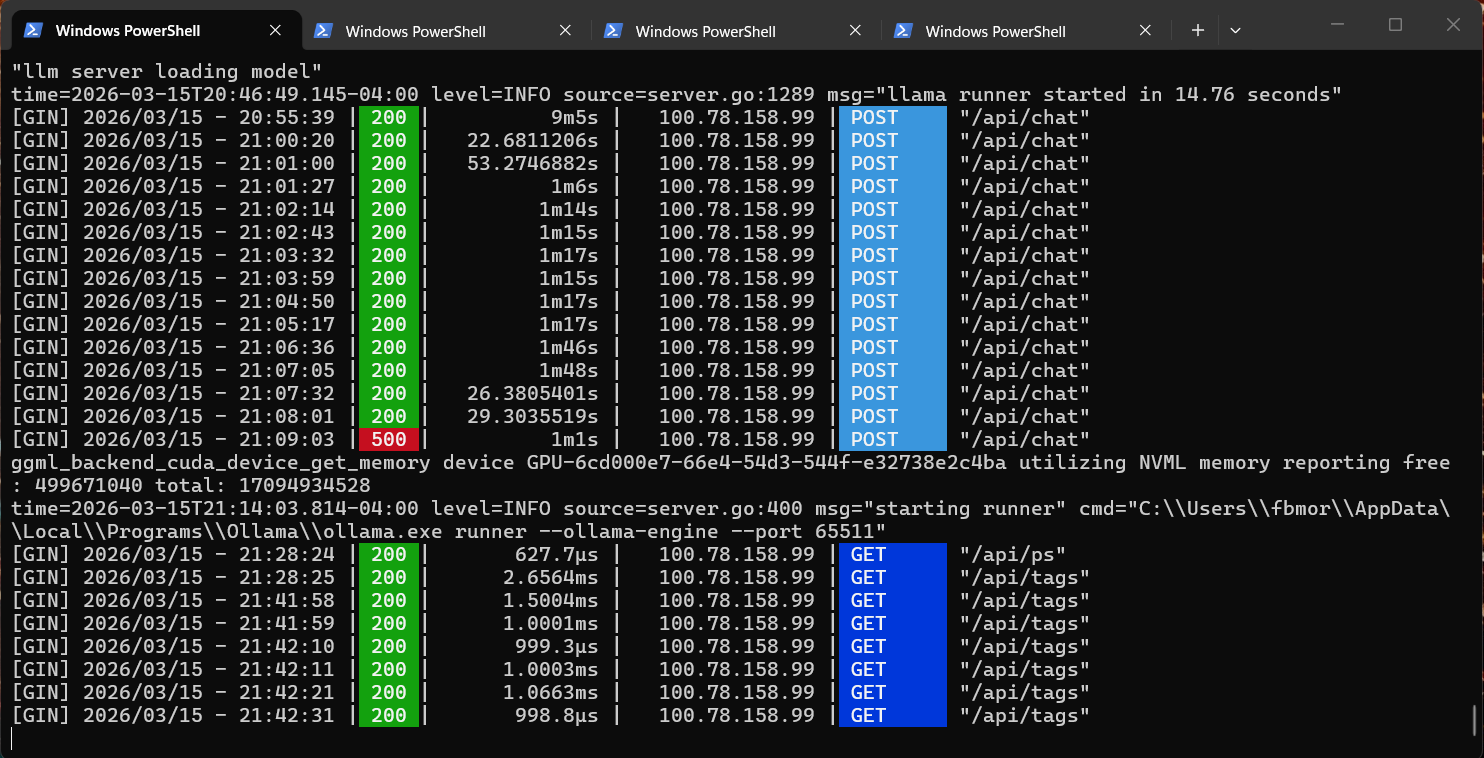The image size is (1484, 758).
Task: Click the blinking cursor line at the bottom
Action: tap(13, 738)
